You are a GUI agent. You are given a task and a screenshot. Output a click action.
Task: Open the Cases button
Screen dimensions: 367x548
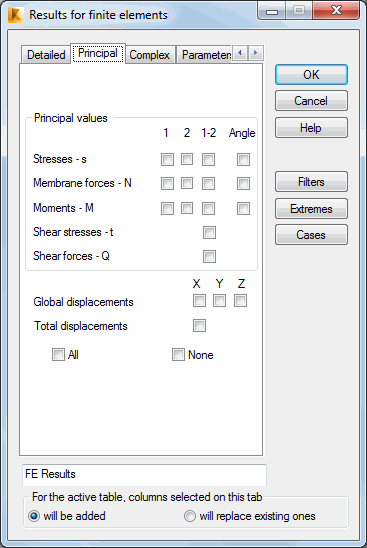pos(311,235)
